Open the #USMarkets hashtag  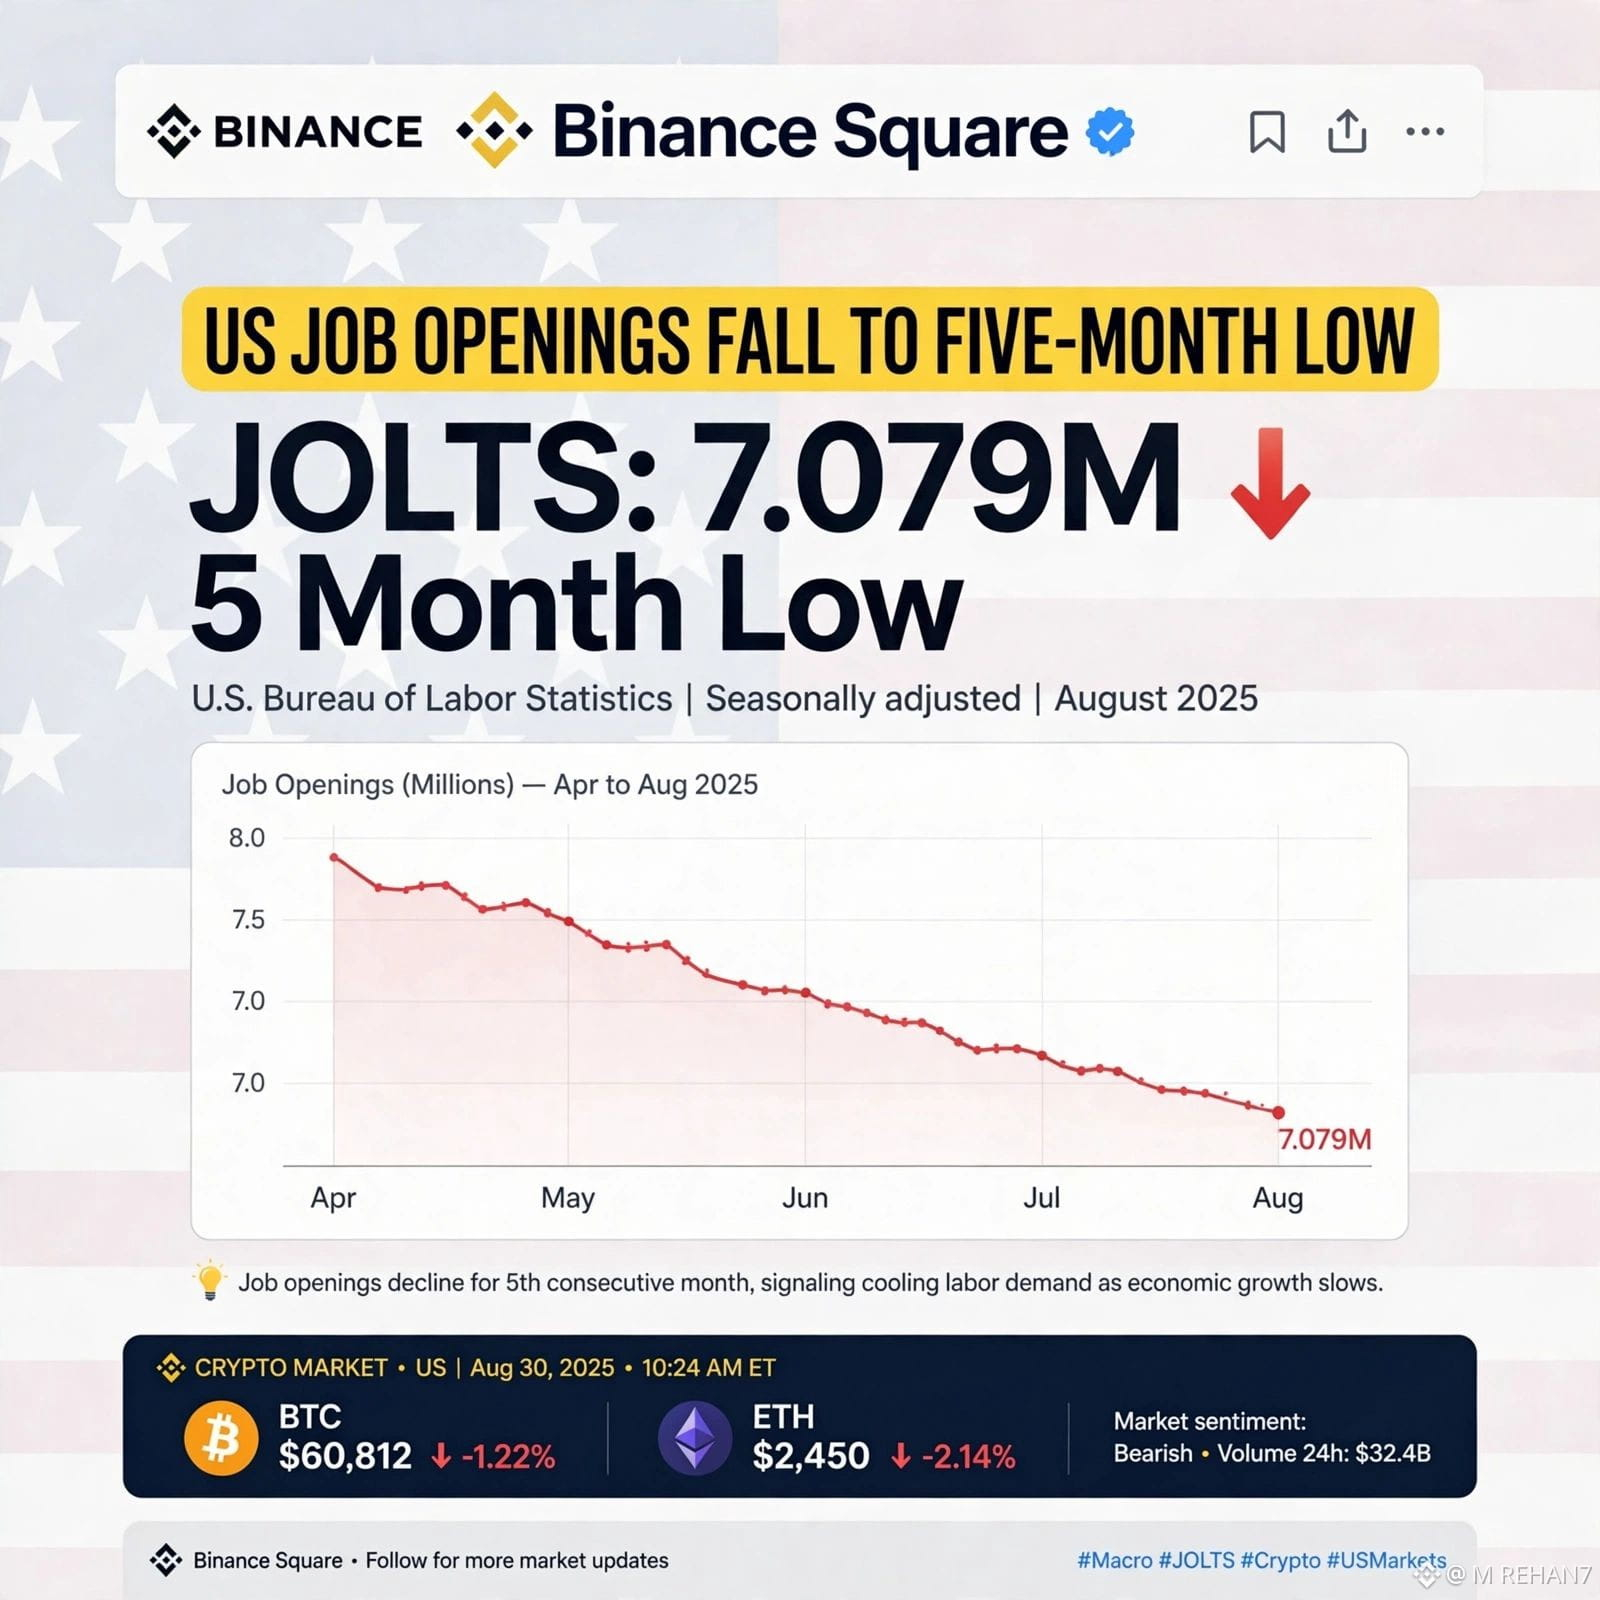[1386, 1560]
